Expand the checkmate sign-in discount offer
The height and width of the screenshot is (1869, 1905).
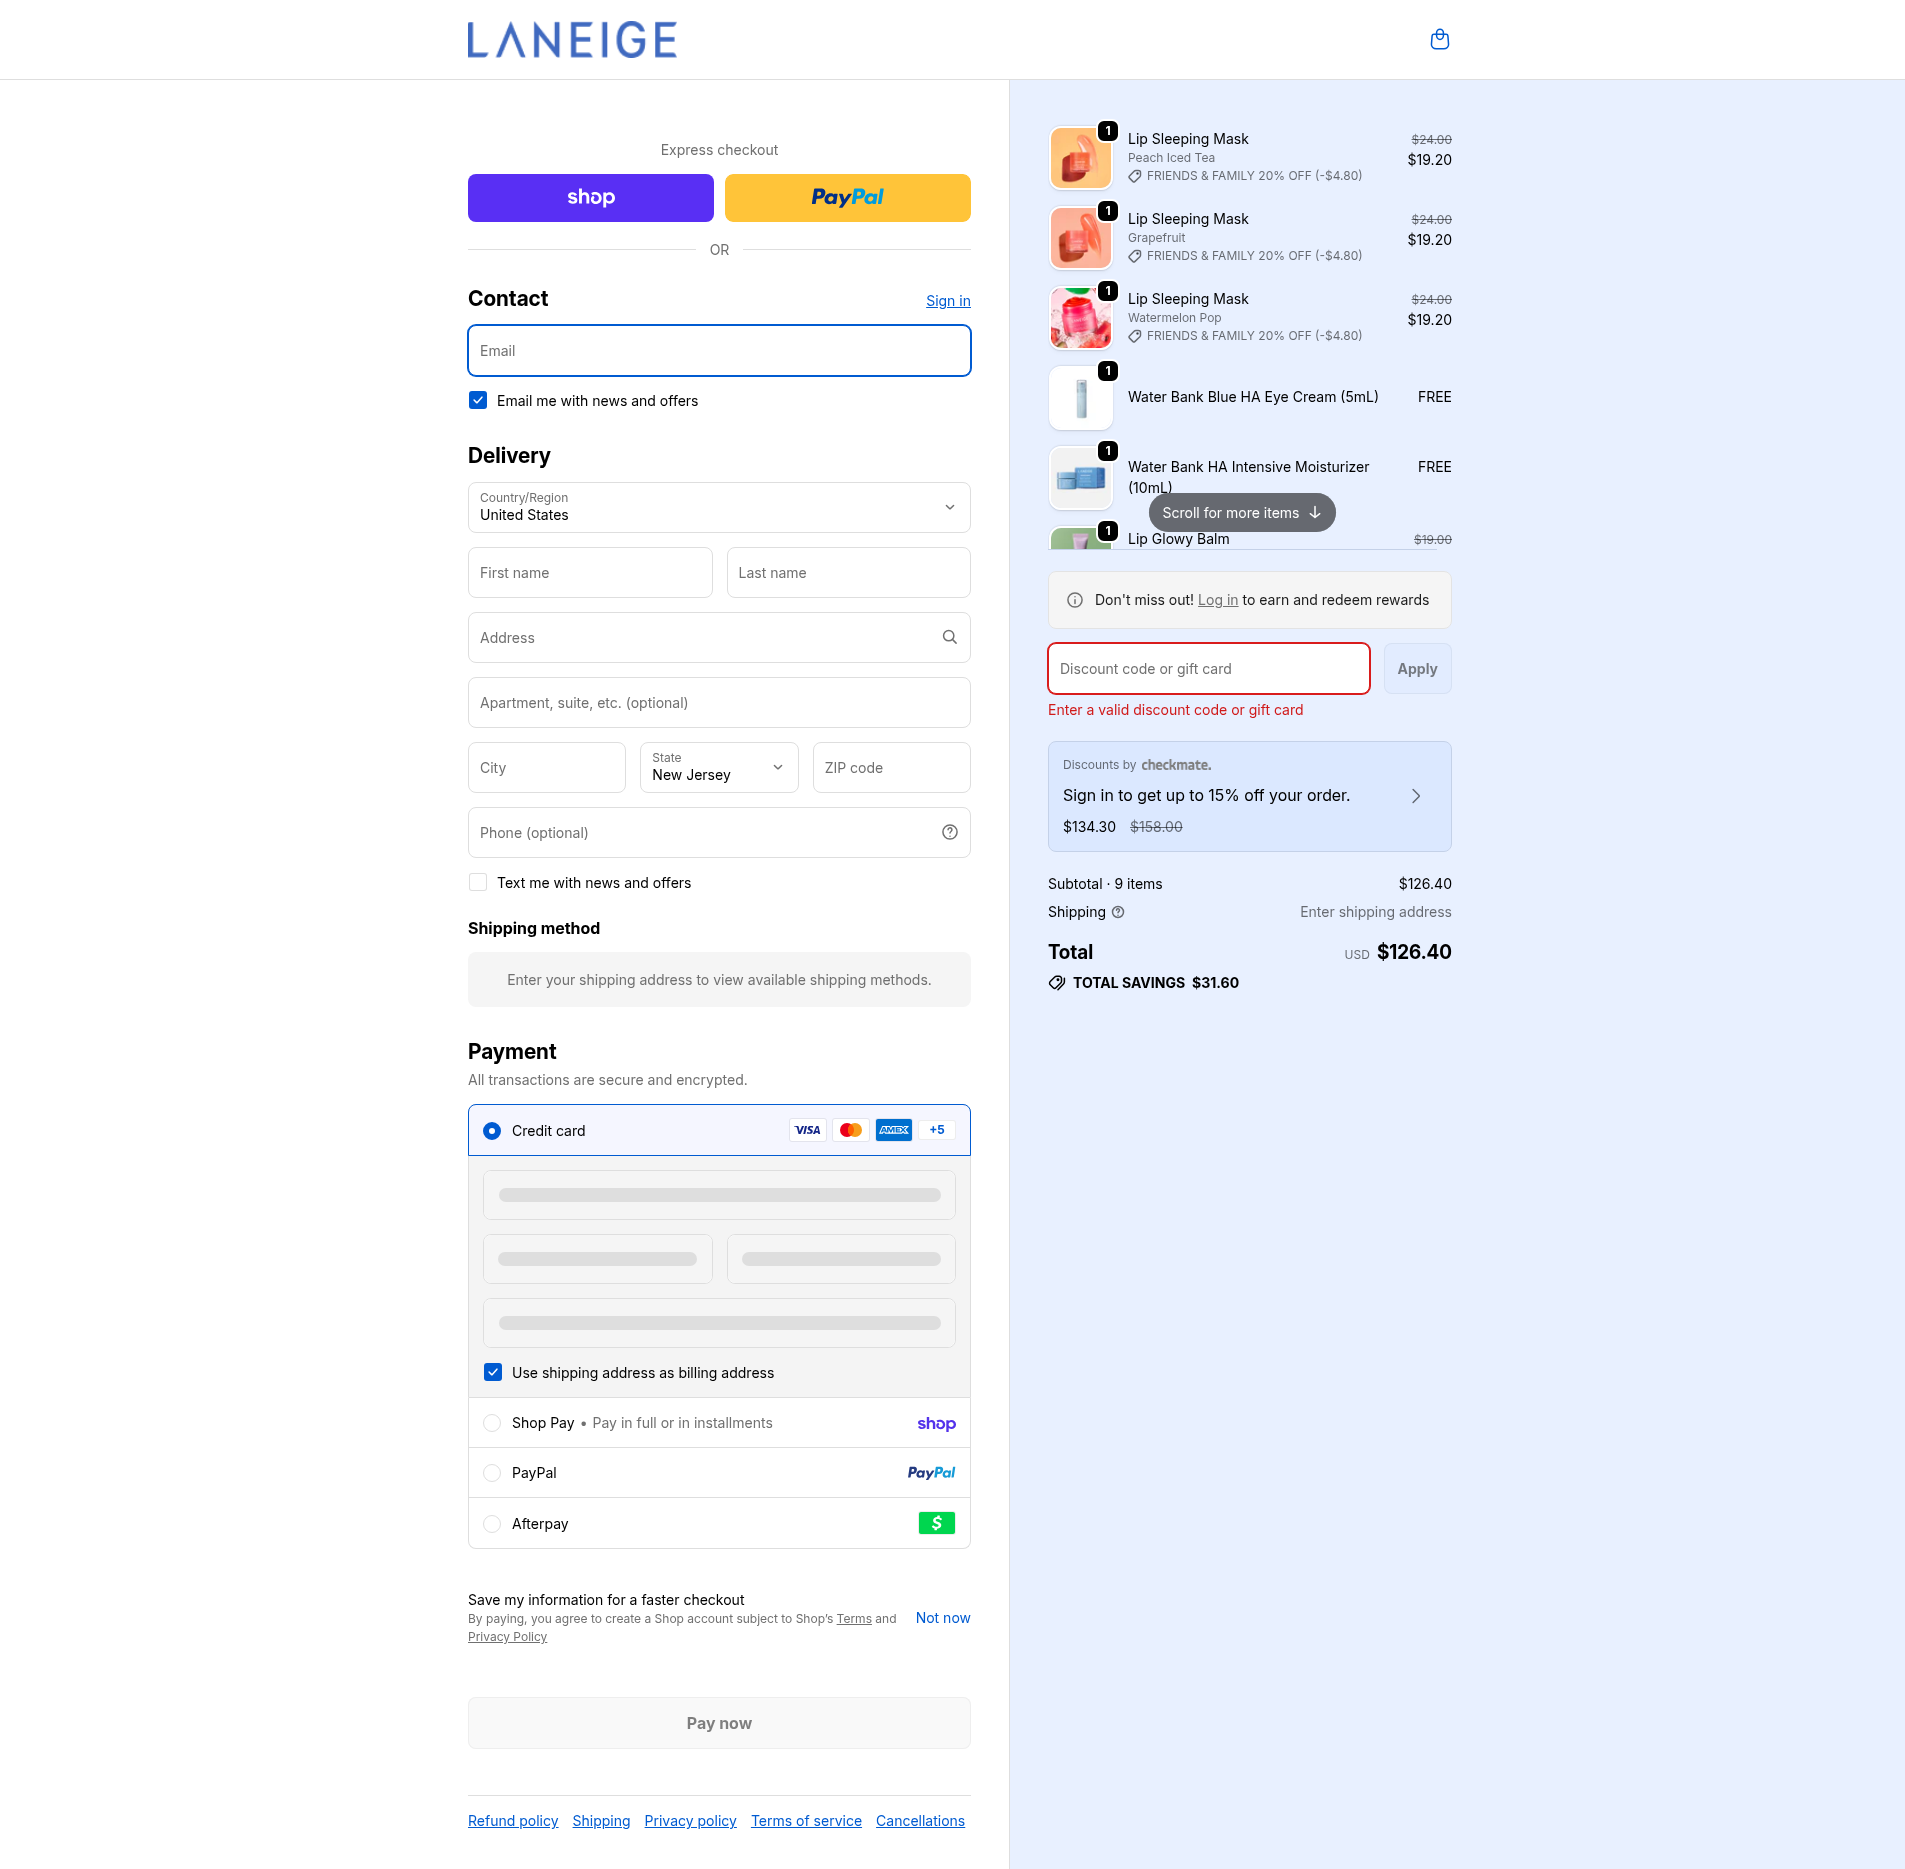click(1415, 796)
